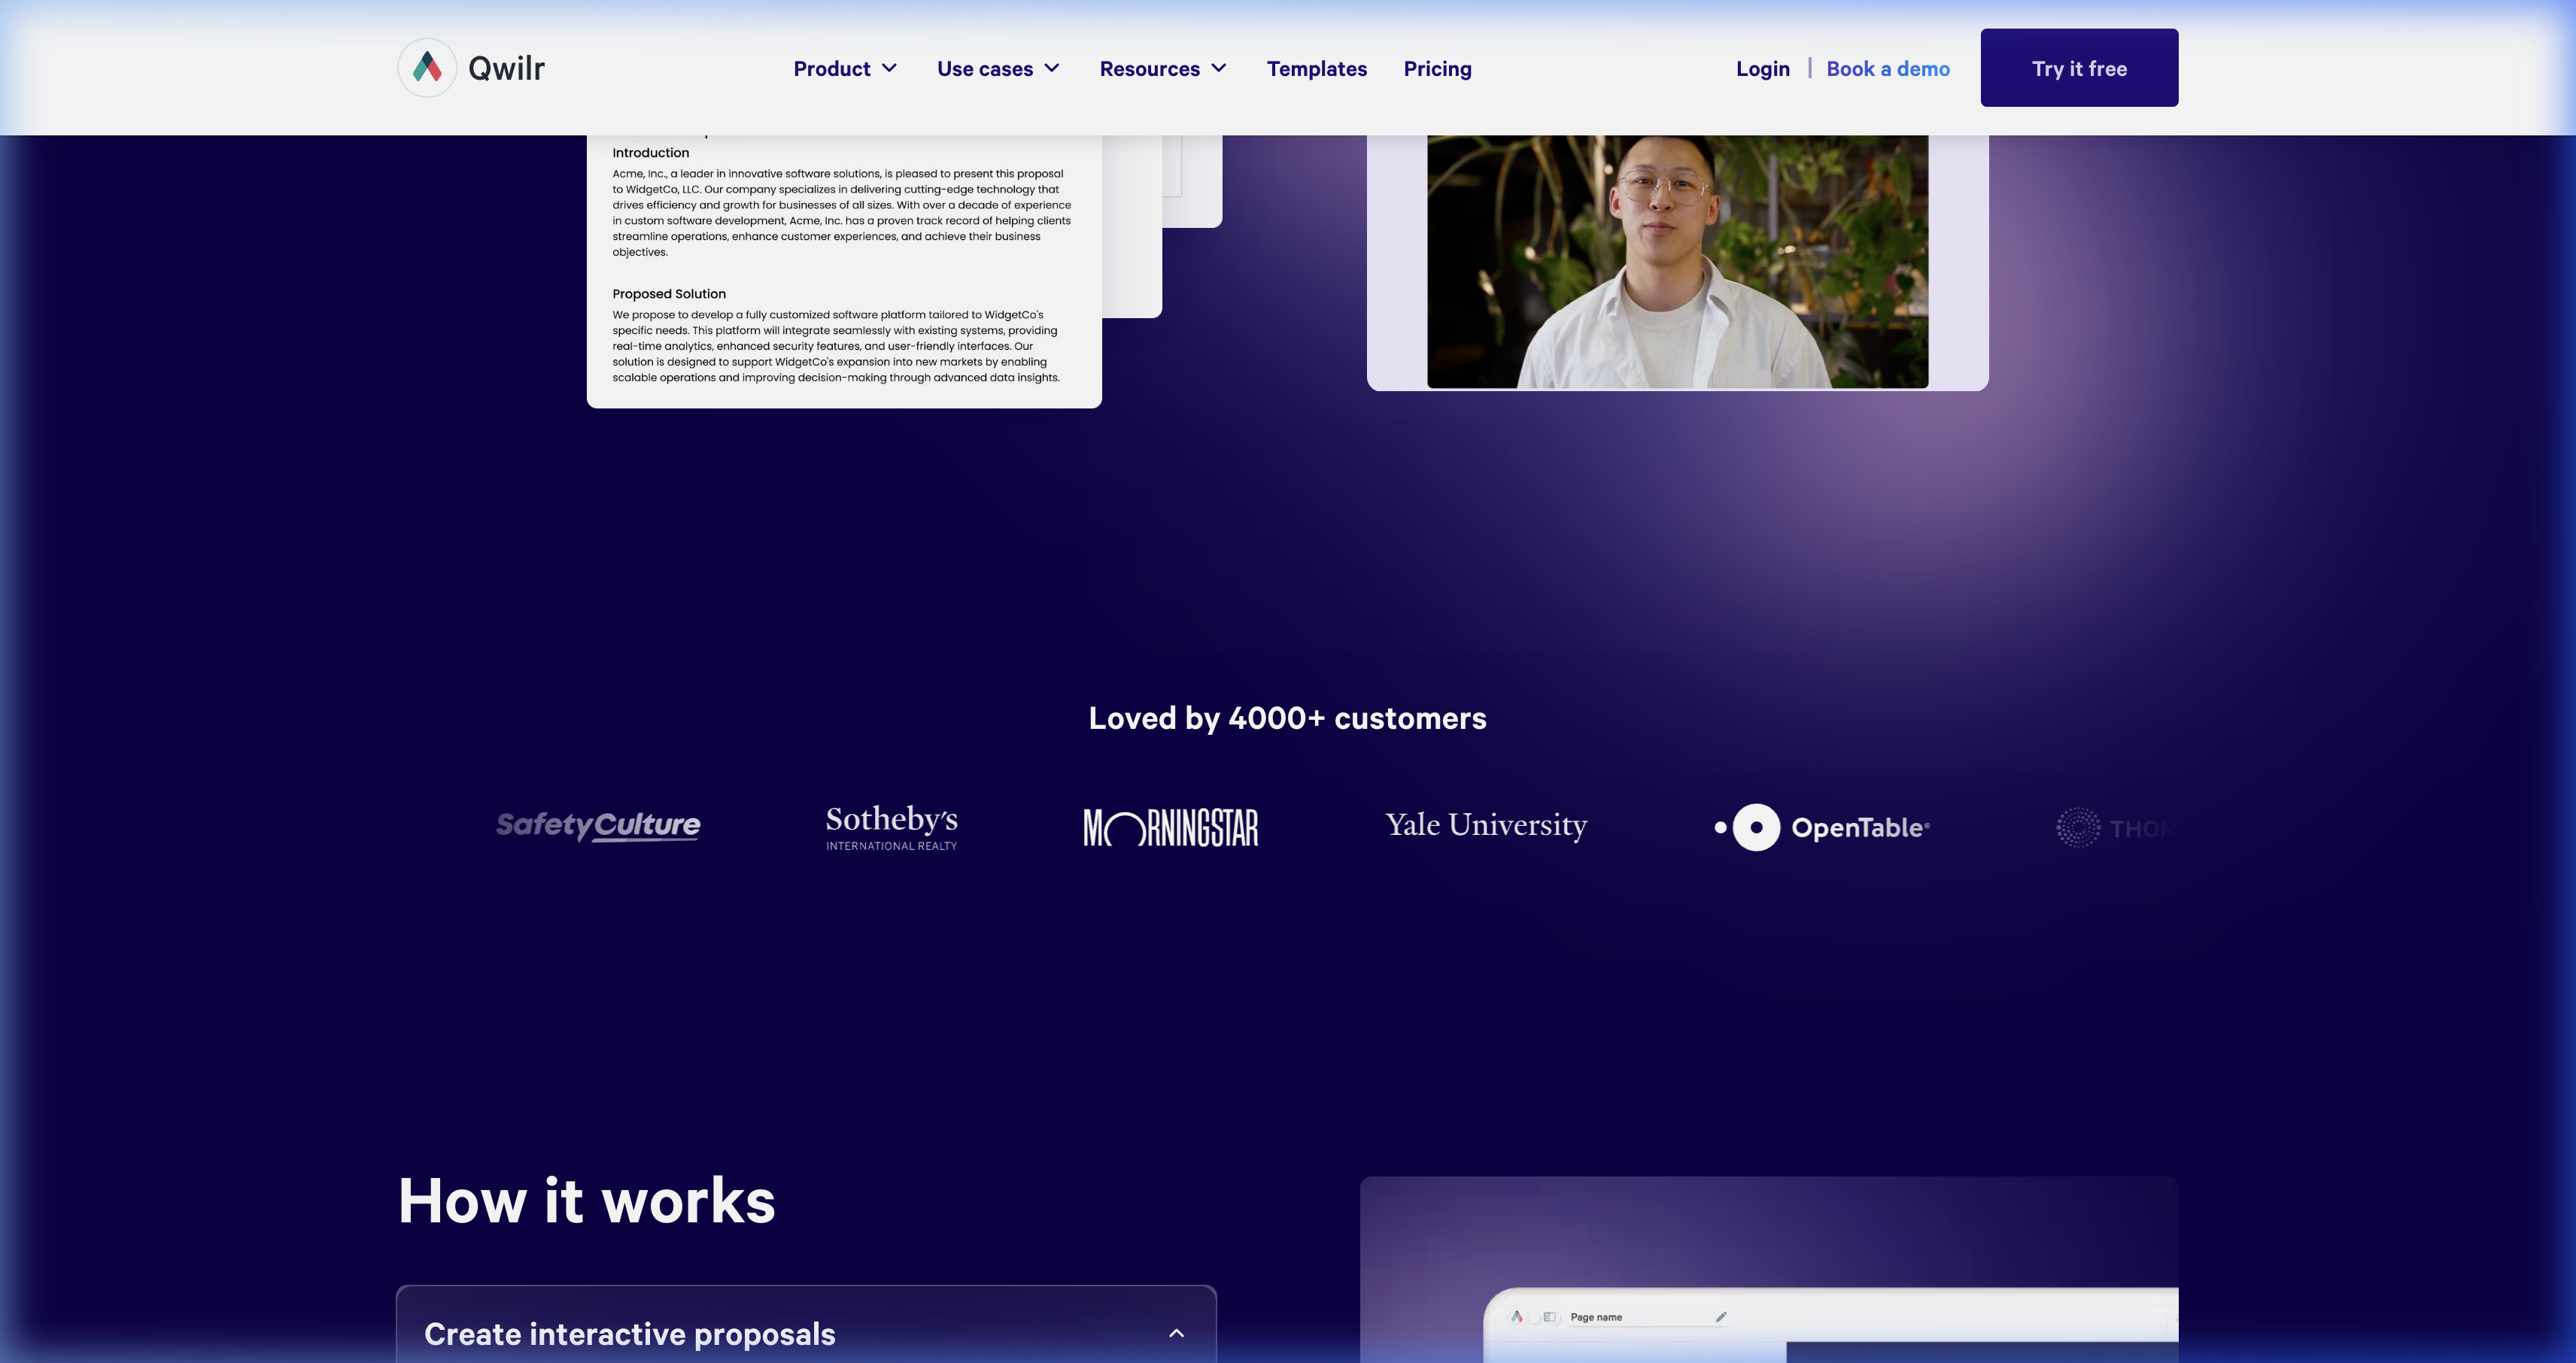
Task: Click the Qwilr mark in the editor preview toolbar
Action: 1516,1318
